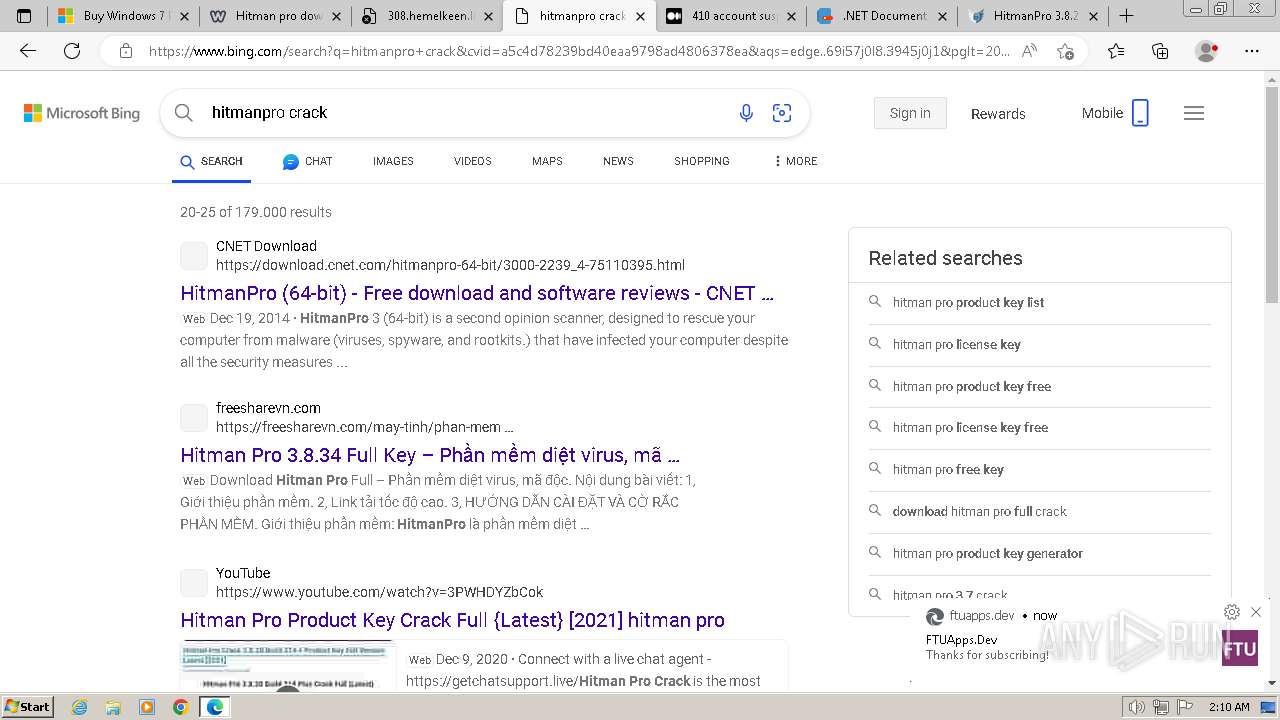Screen dimensions: 1280x720
Task: Close the hitmanpro crack tab
Action: coord(641,16)
